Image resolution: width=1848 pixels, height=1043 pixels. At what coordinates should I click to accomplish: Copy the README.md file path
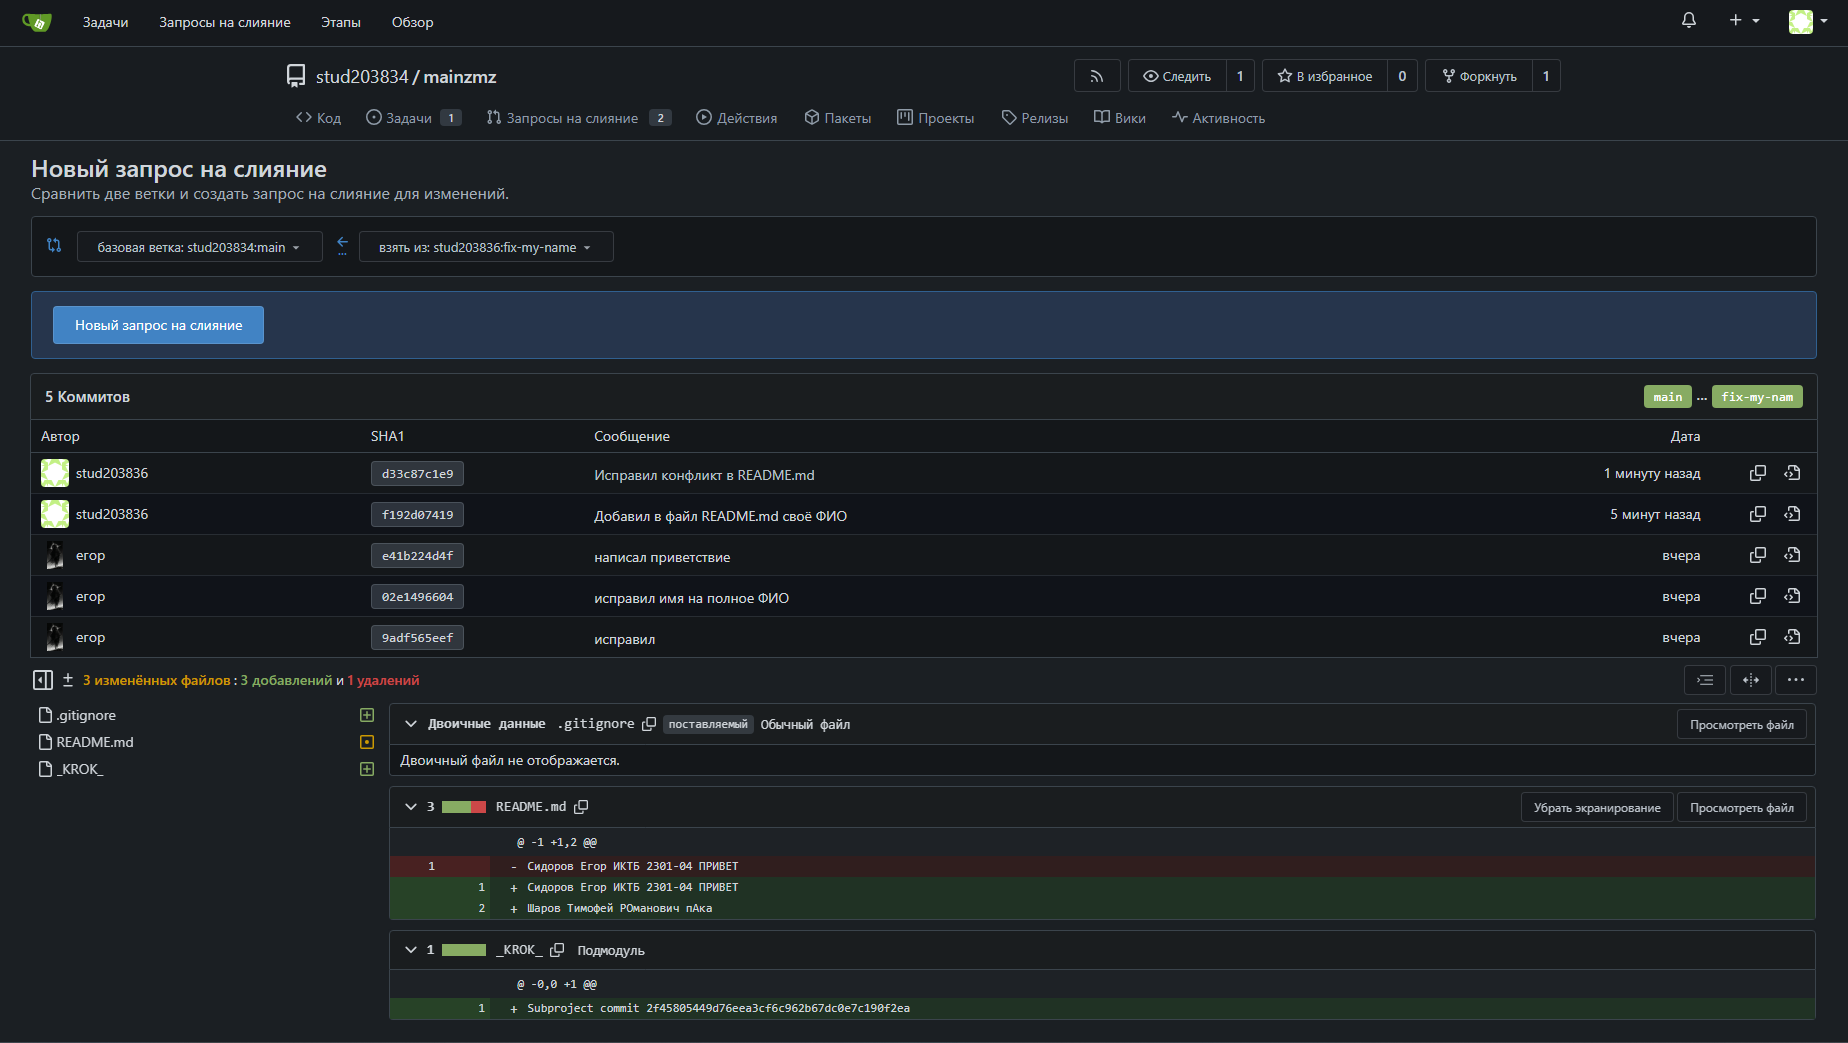(581, 807)
